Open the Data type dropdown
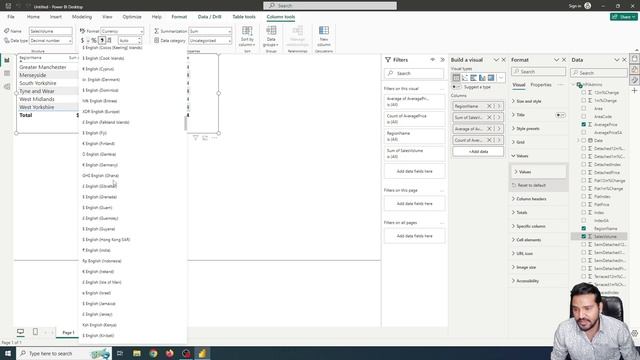This screenshot has height=360, width=640. pyautogui.click(x=51, y=41)
